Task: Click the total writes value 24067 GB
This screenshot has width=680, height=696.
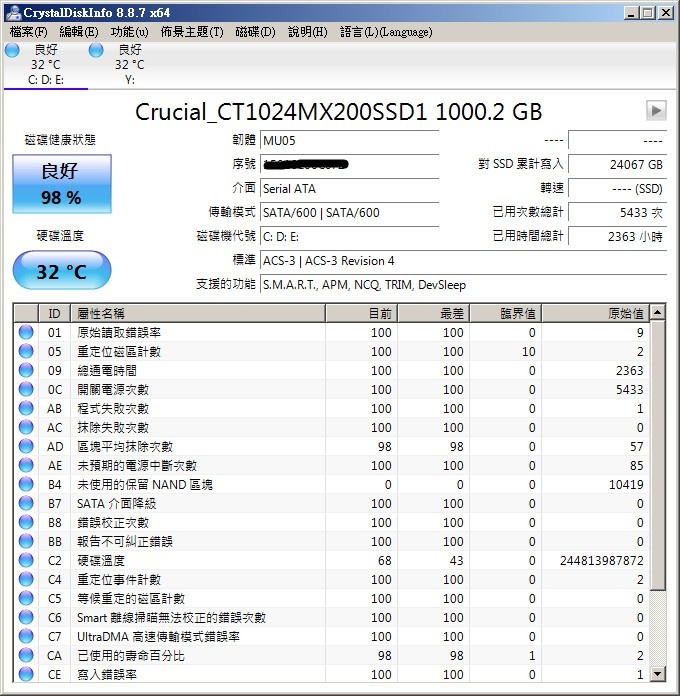Action: (x=617, y=164)
